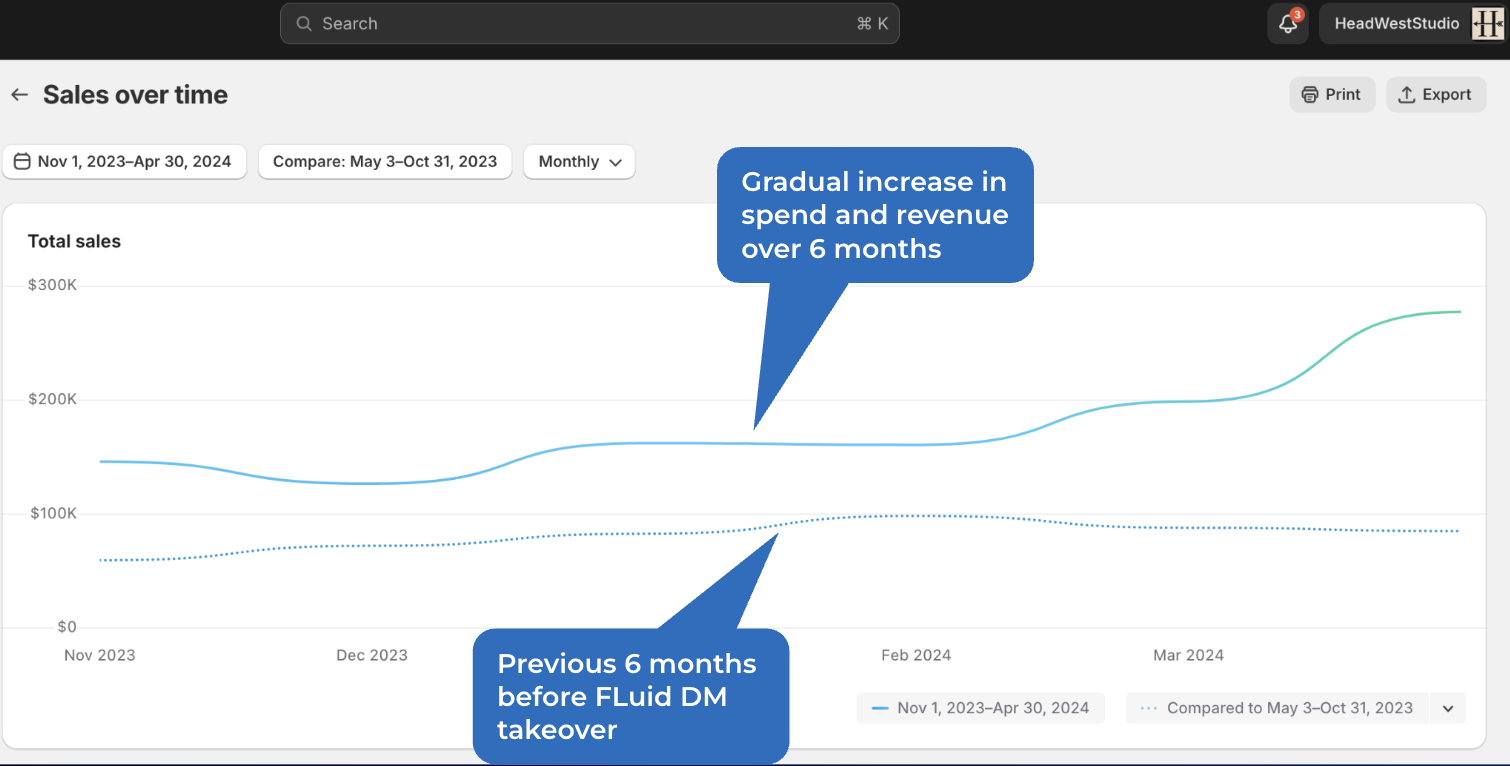Open HeadWestStudio store avatar logo
The image size is (1510, 766).
point(1488,24)
